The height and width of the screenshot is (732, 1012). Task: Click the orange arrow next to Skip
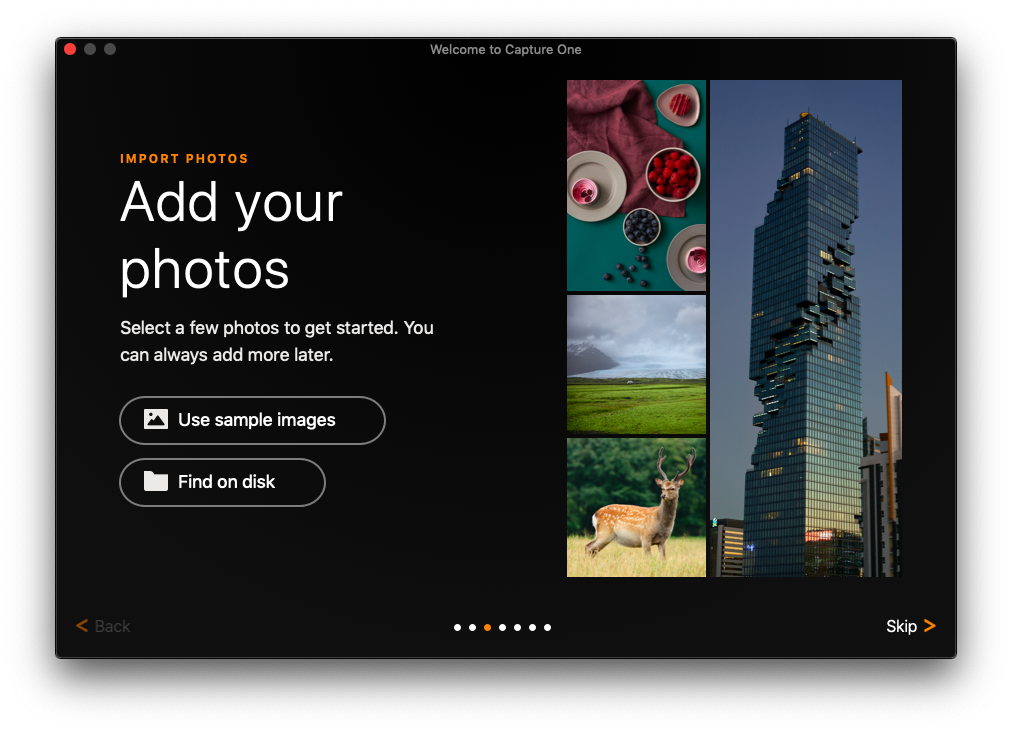(x=929, y=625)
